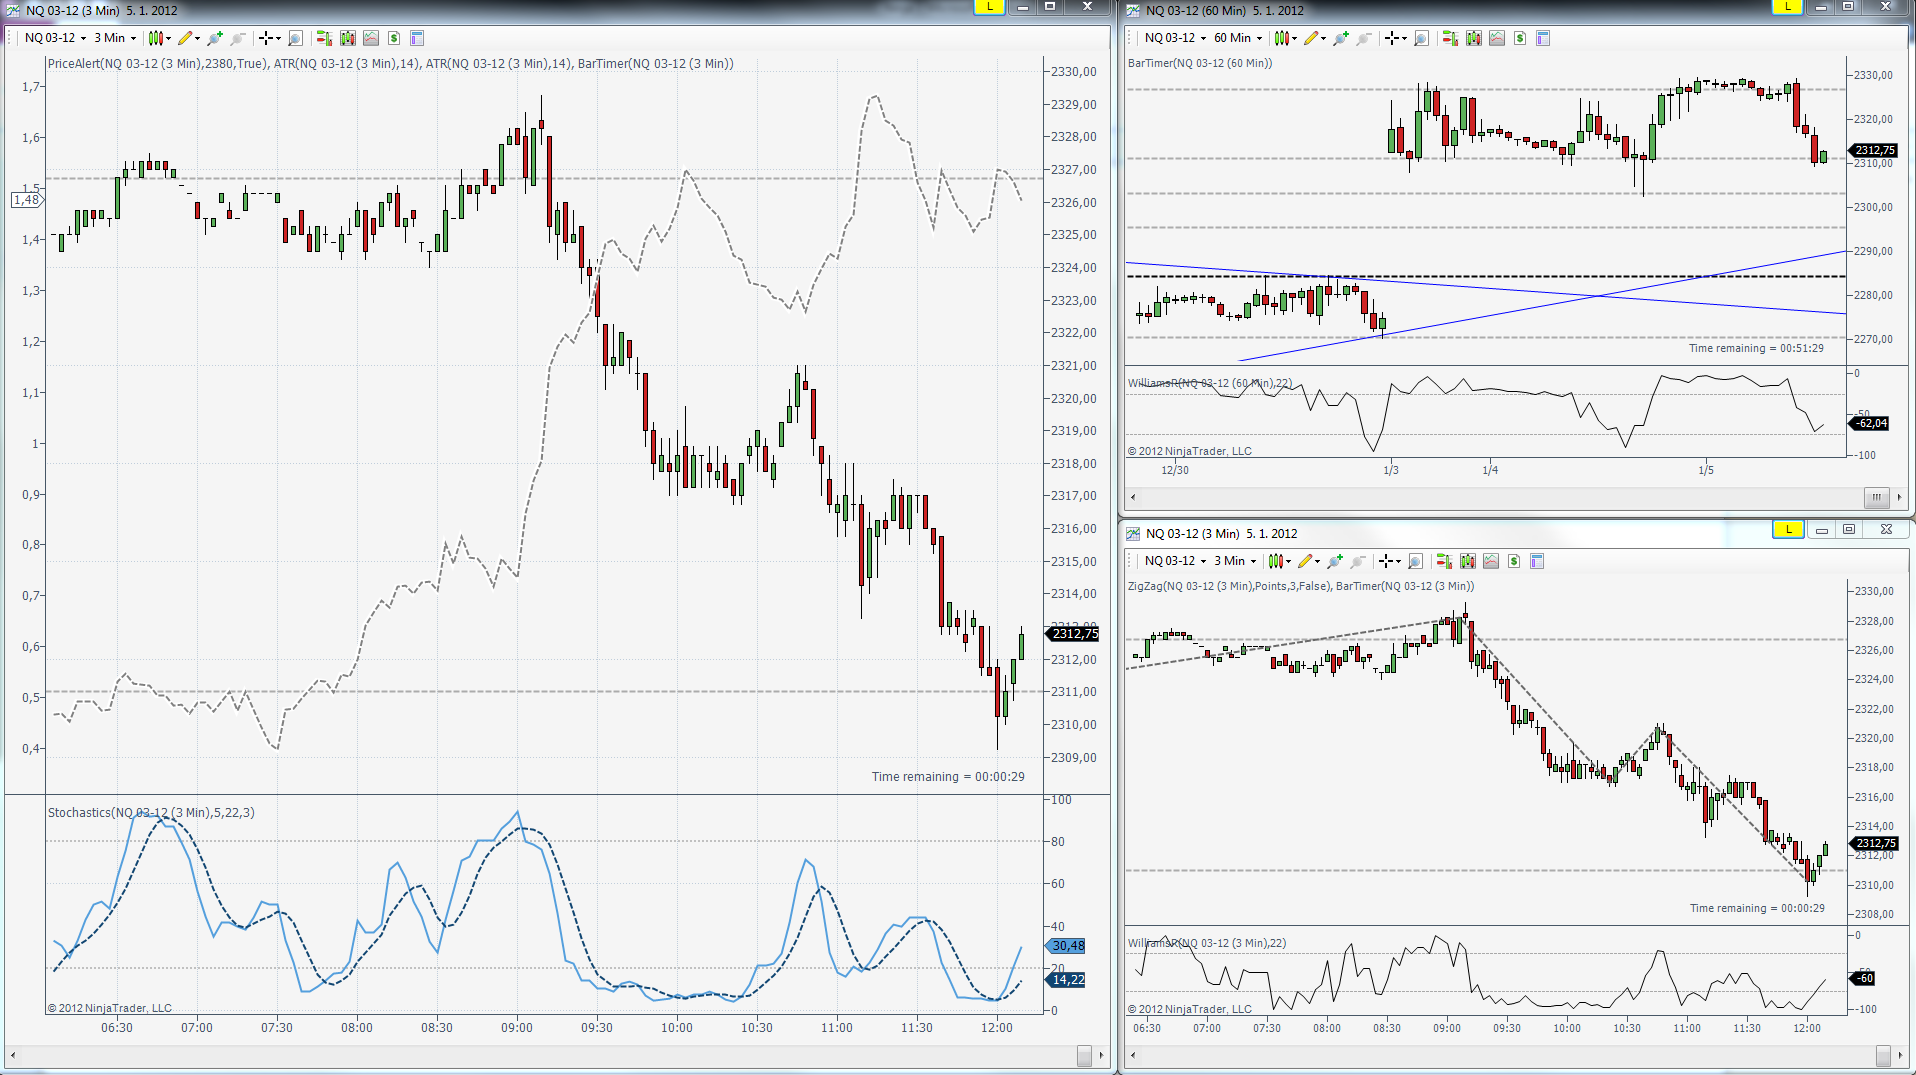1916x1075 pixels.
Task: Select crosshair cursor tool in ZigZag chart toolbar
Action: point(1386,561)
